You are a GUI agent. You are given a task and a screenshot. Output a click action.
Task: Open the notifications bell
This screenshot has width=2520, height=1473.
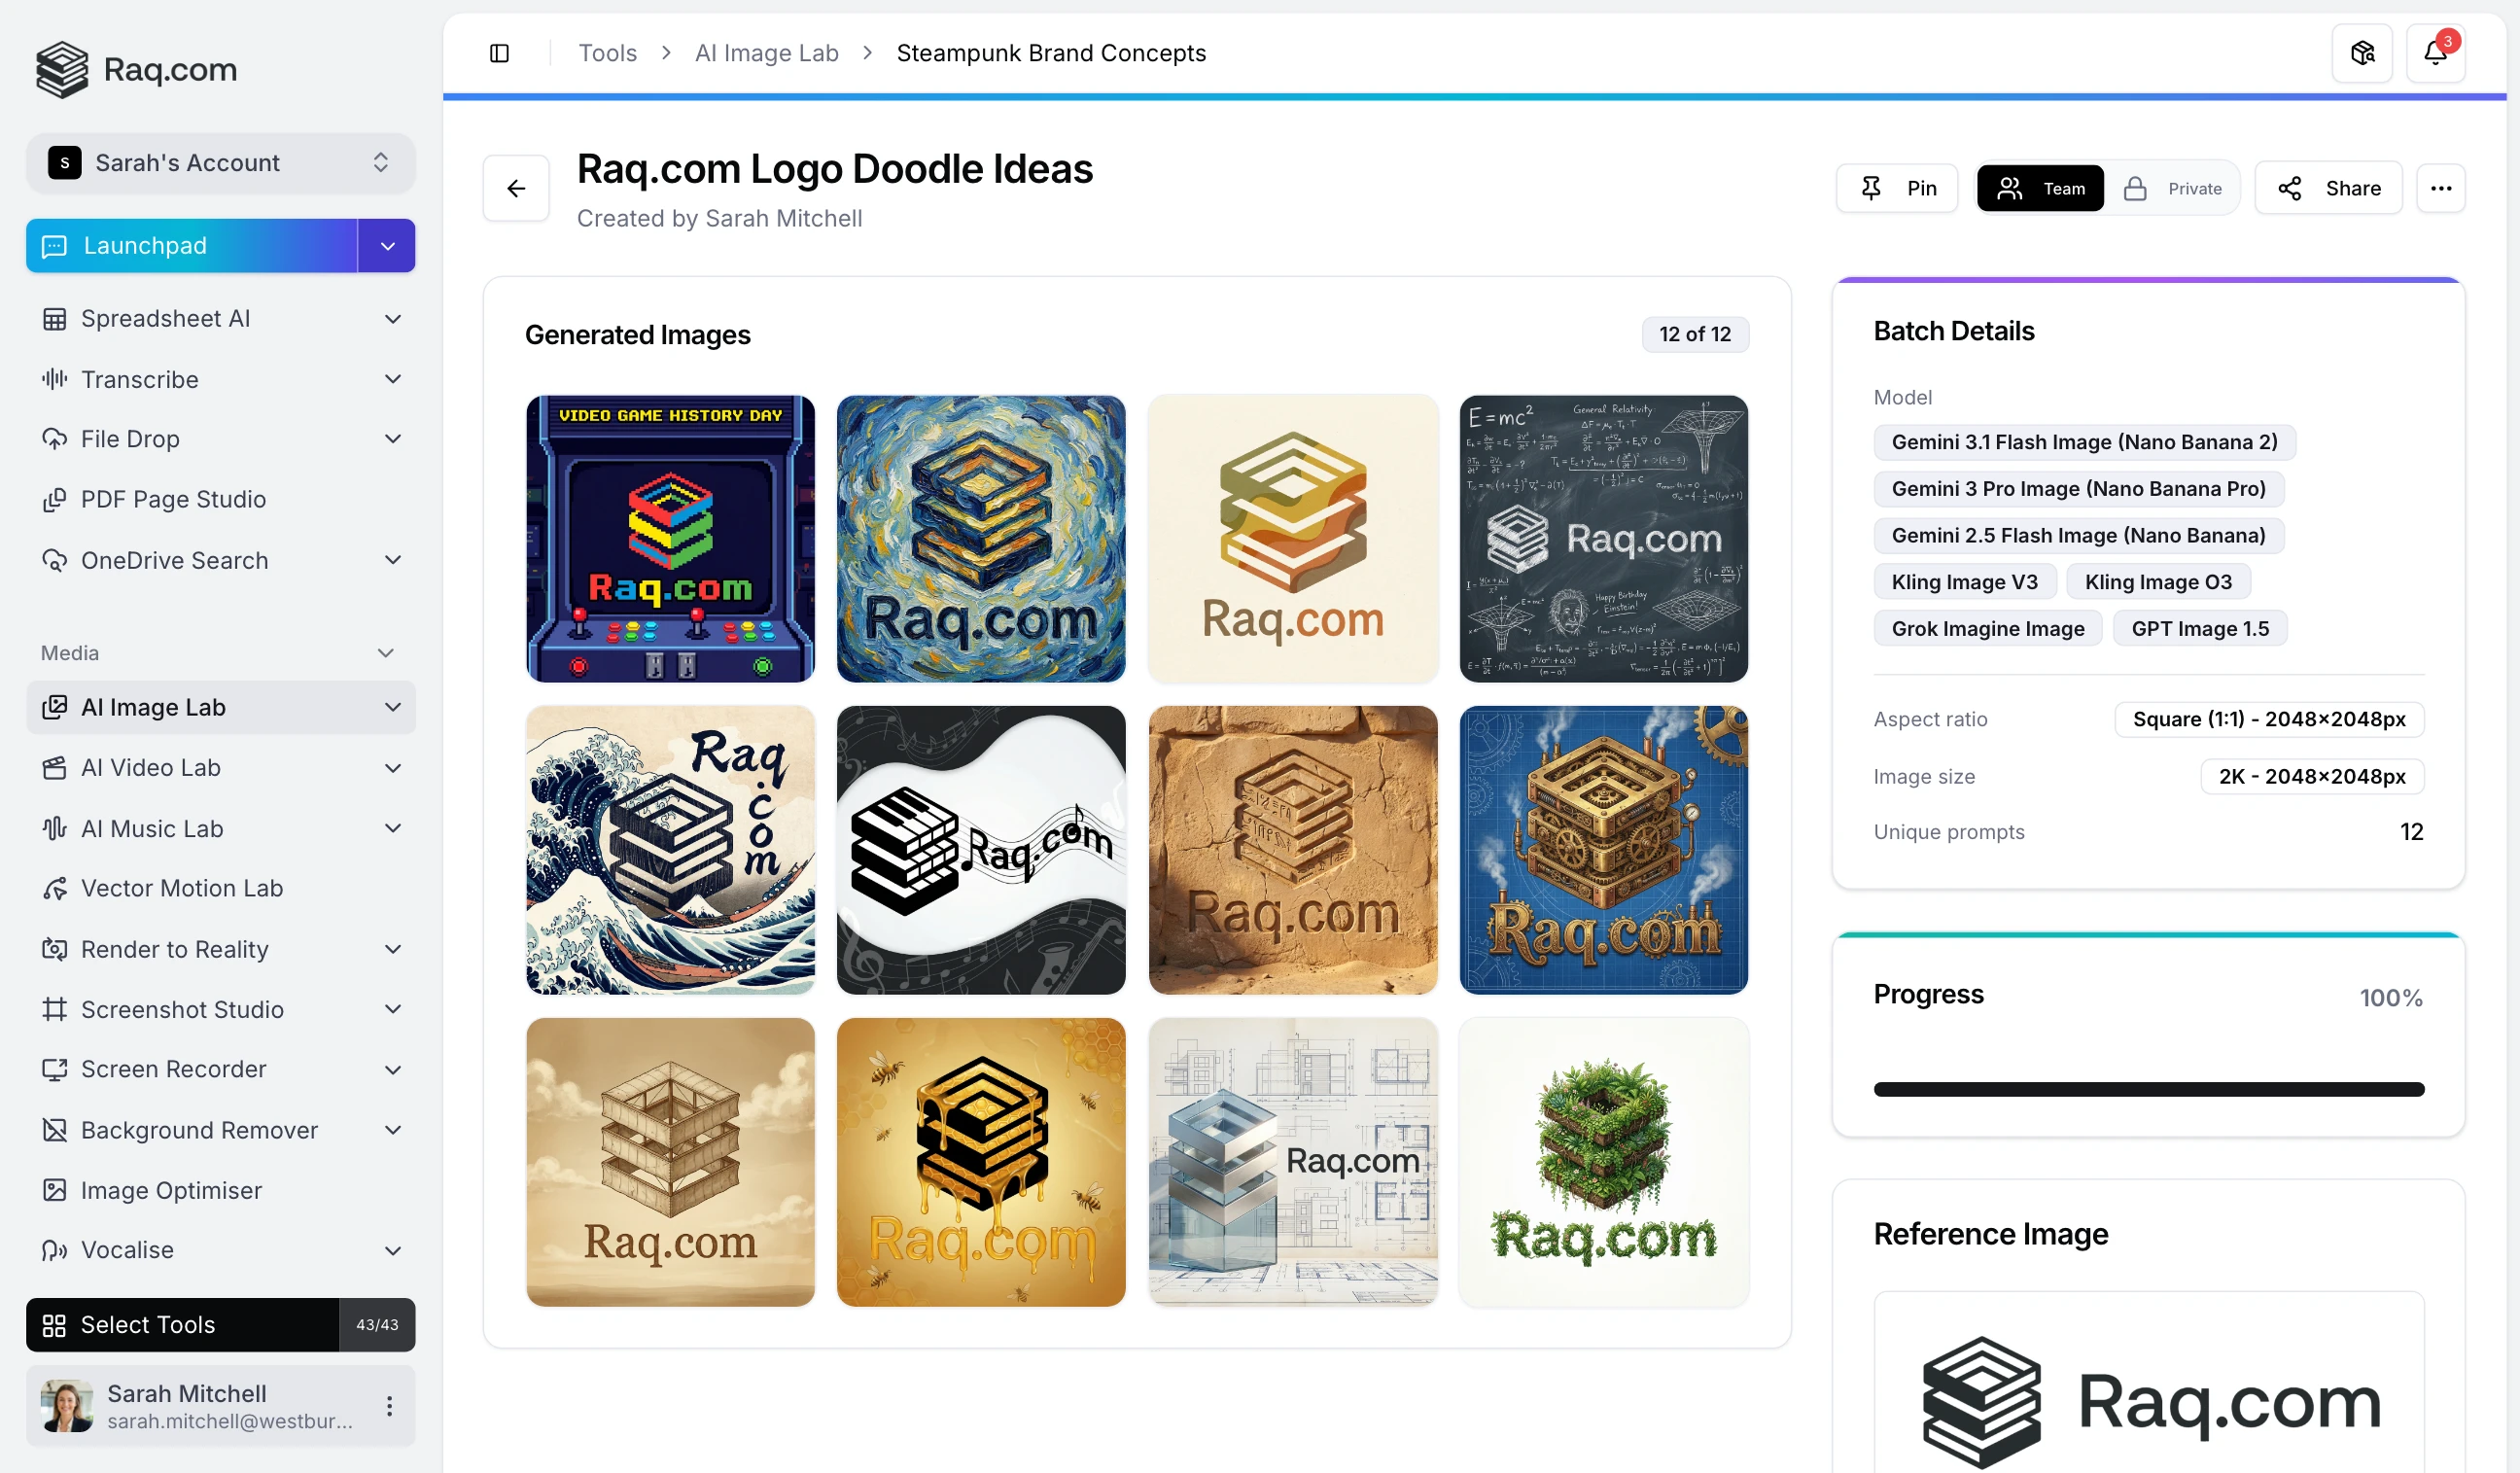click(2436, 52)
